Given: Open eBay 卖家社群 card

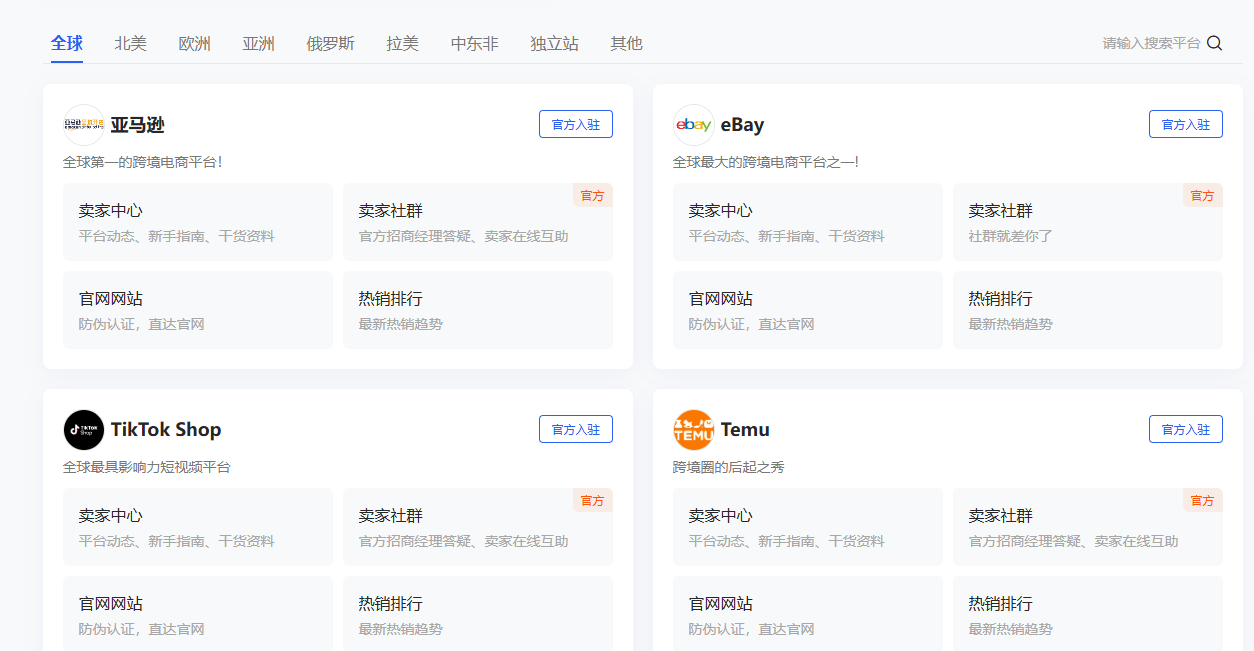Looking at the screenshot, I should pyautogui.click(x=1087, y=222).
